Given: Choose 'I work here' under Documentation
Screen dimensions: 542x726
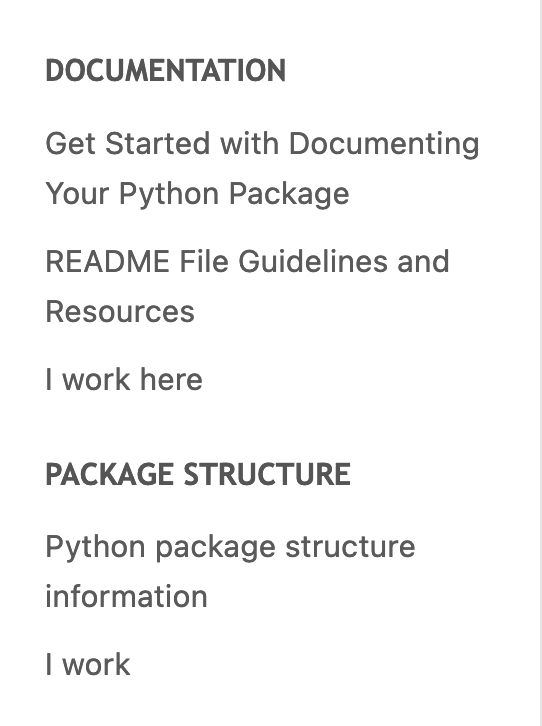Looking at the screenshot, I should tap(124, 380).
